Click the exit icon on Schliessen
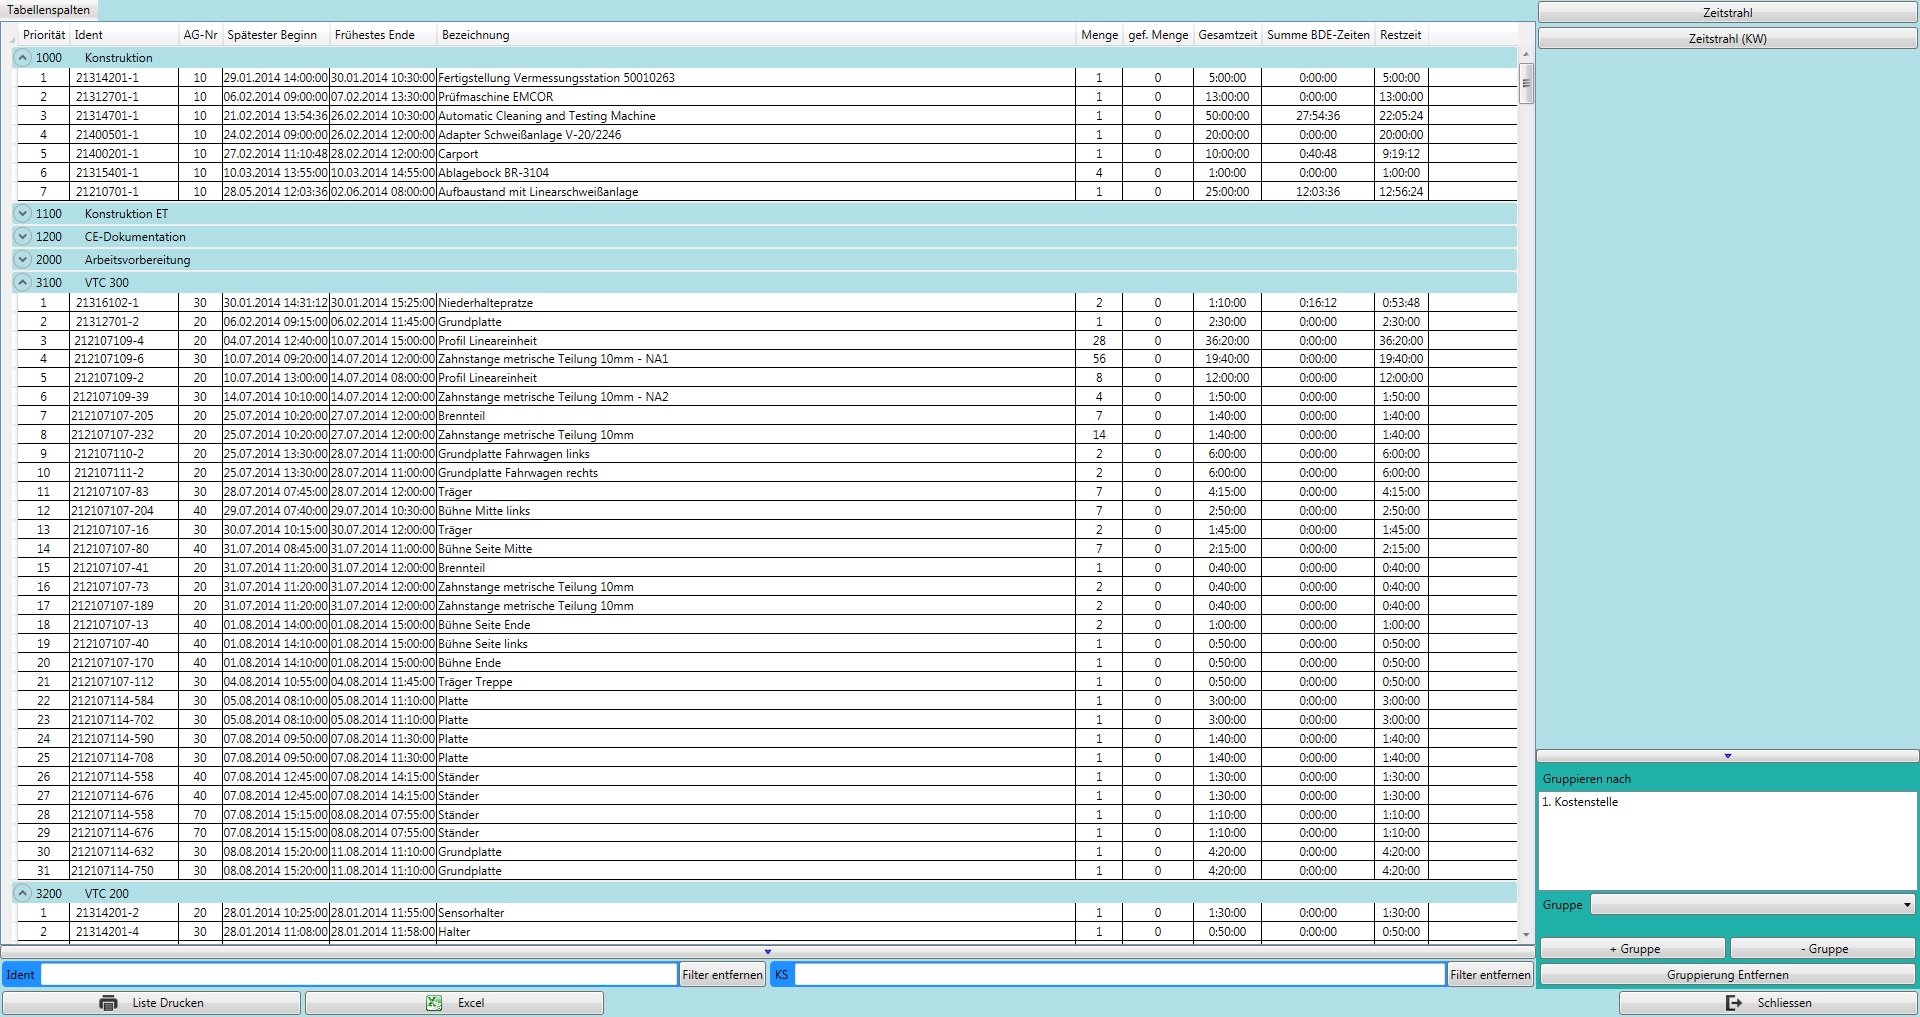The image size is (1920, 1017). (x=1734, y=1003)
